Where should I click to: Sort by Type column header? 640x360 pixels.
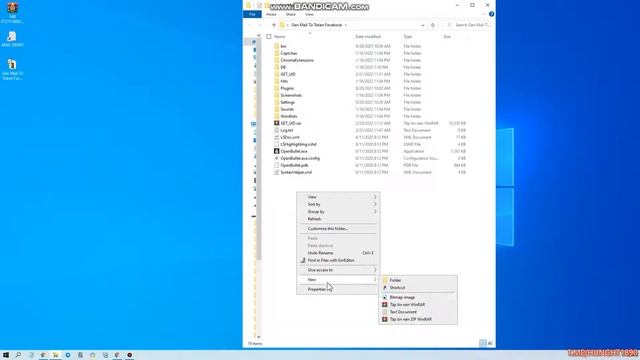pyautogui.click(x=408, y=37)
